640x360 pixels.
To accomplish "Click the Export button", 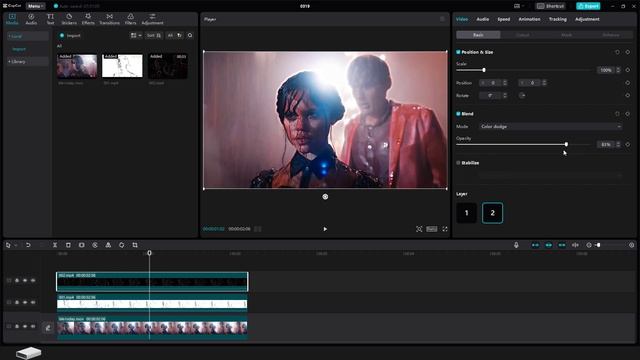I will 588,6.
